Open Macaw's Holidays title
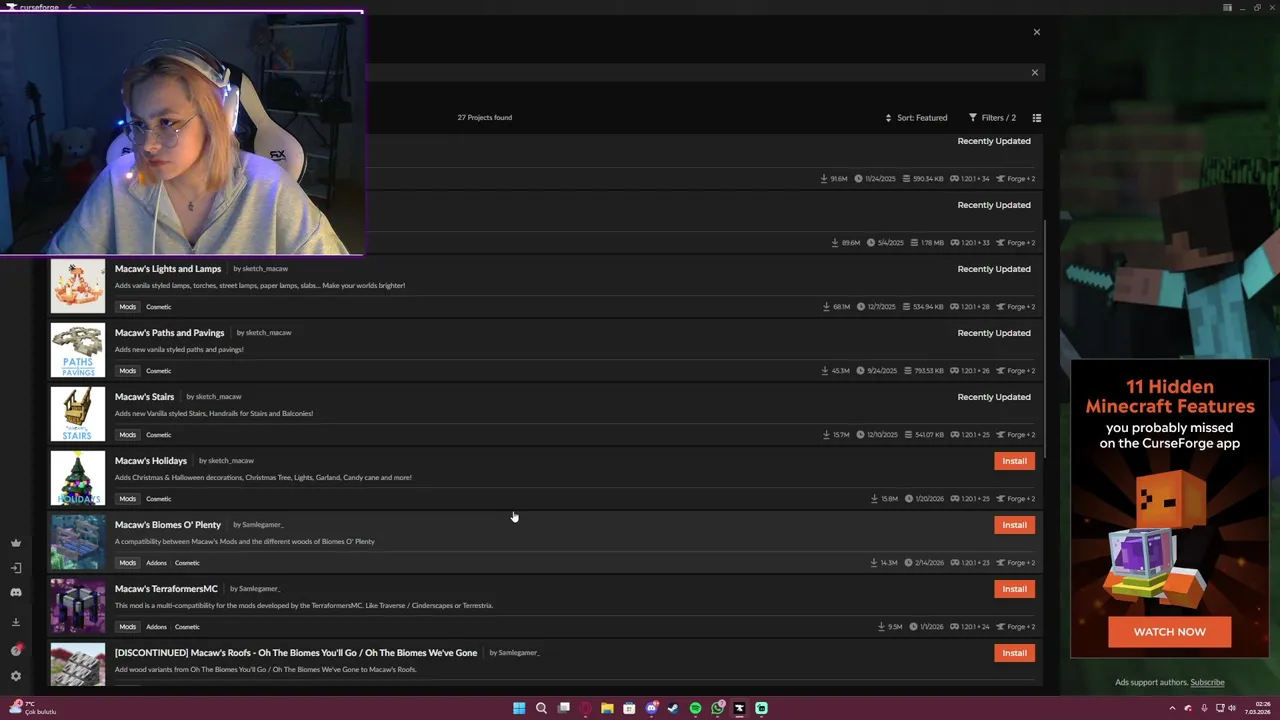This screenshot has height=720, width=1280. 151,461
